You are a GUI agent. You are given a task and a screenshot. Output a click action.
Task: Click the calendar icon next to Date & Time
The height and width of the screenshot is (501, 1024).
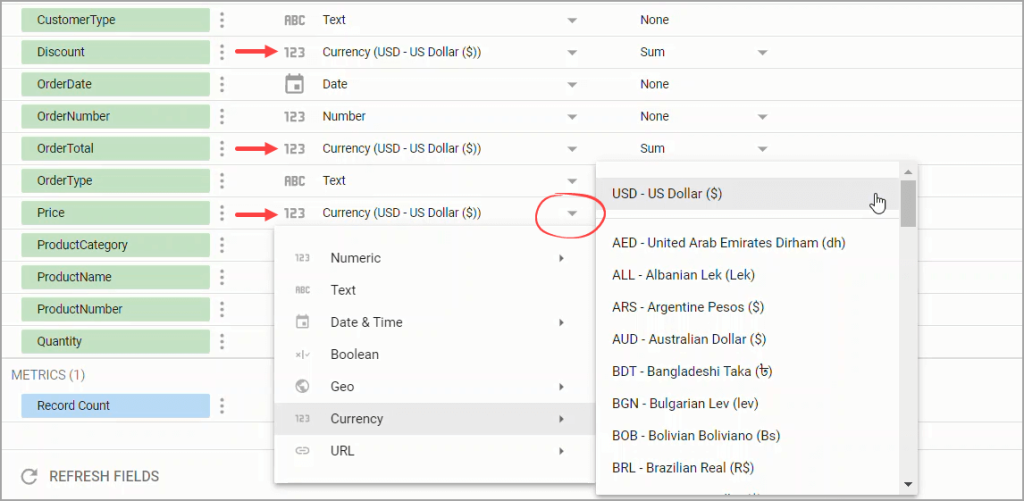(302, 322)
